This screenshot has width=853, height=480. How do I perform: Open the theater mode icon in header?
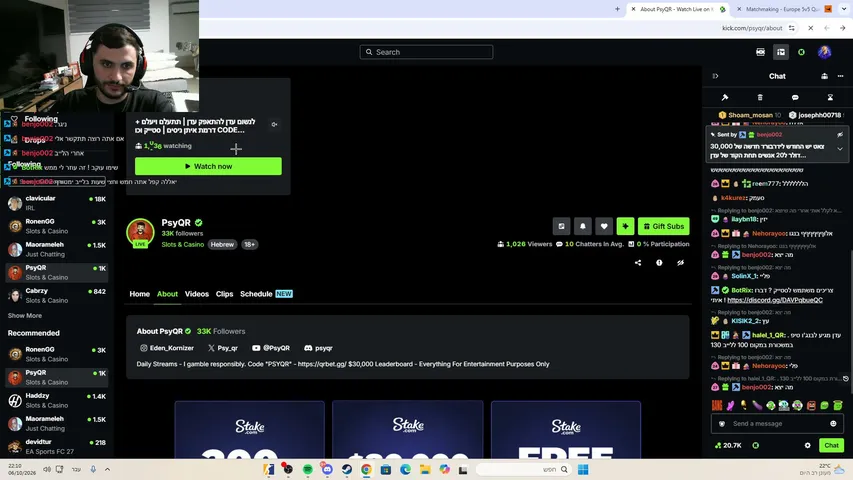760,52
